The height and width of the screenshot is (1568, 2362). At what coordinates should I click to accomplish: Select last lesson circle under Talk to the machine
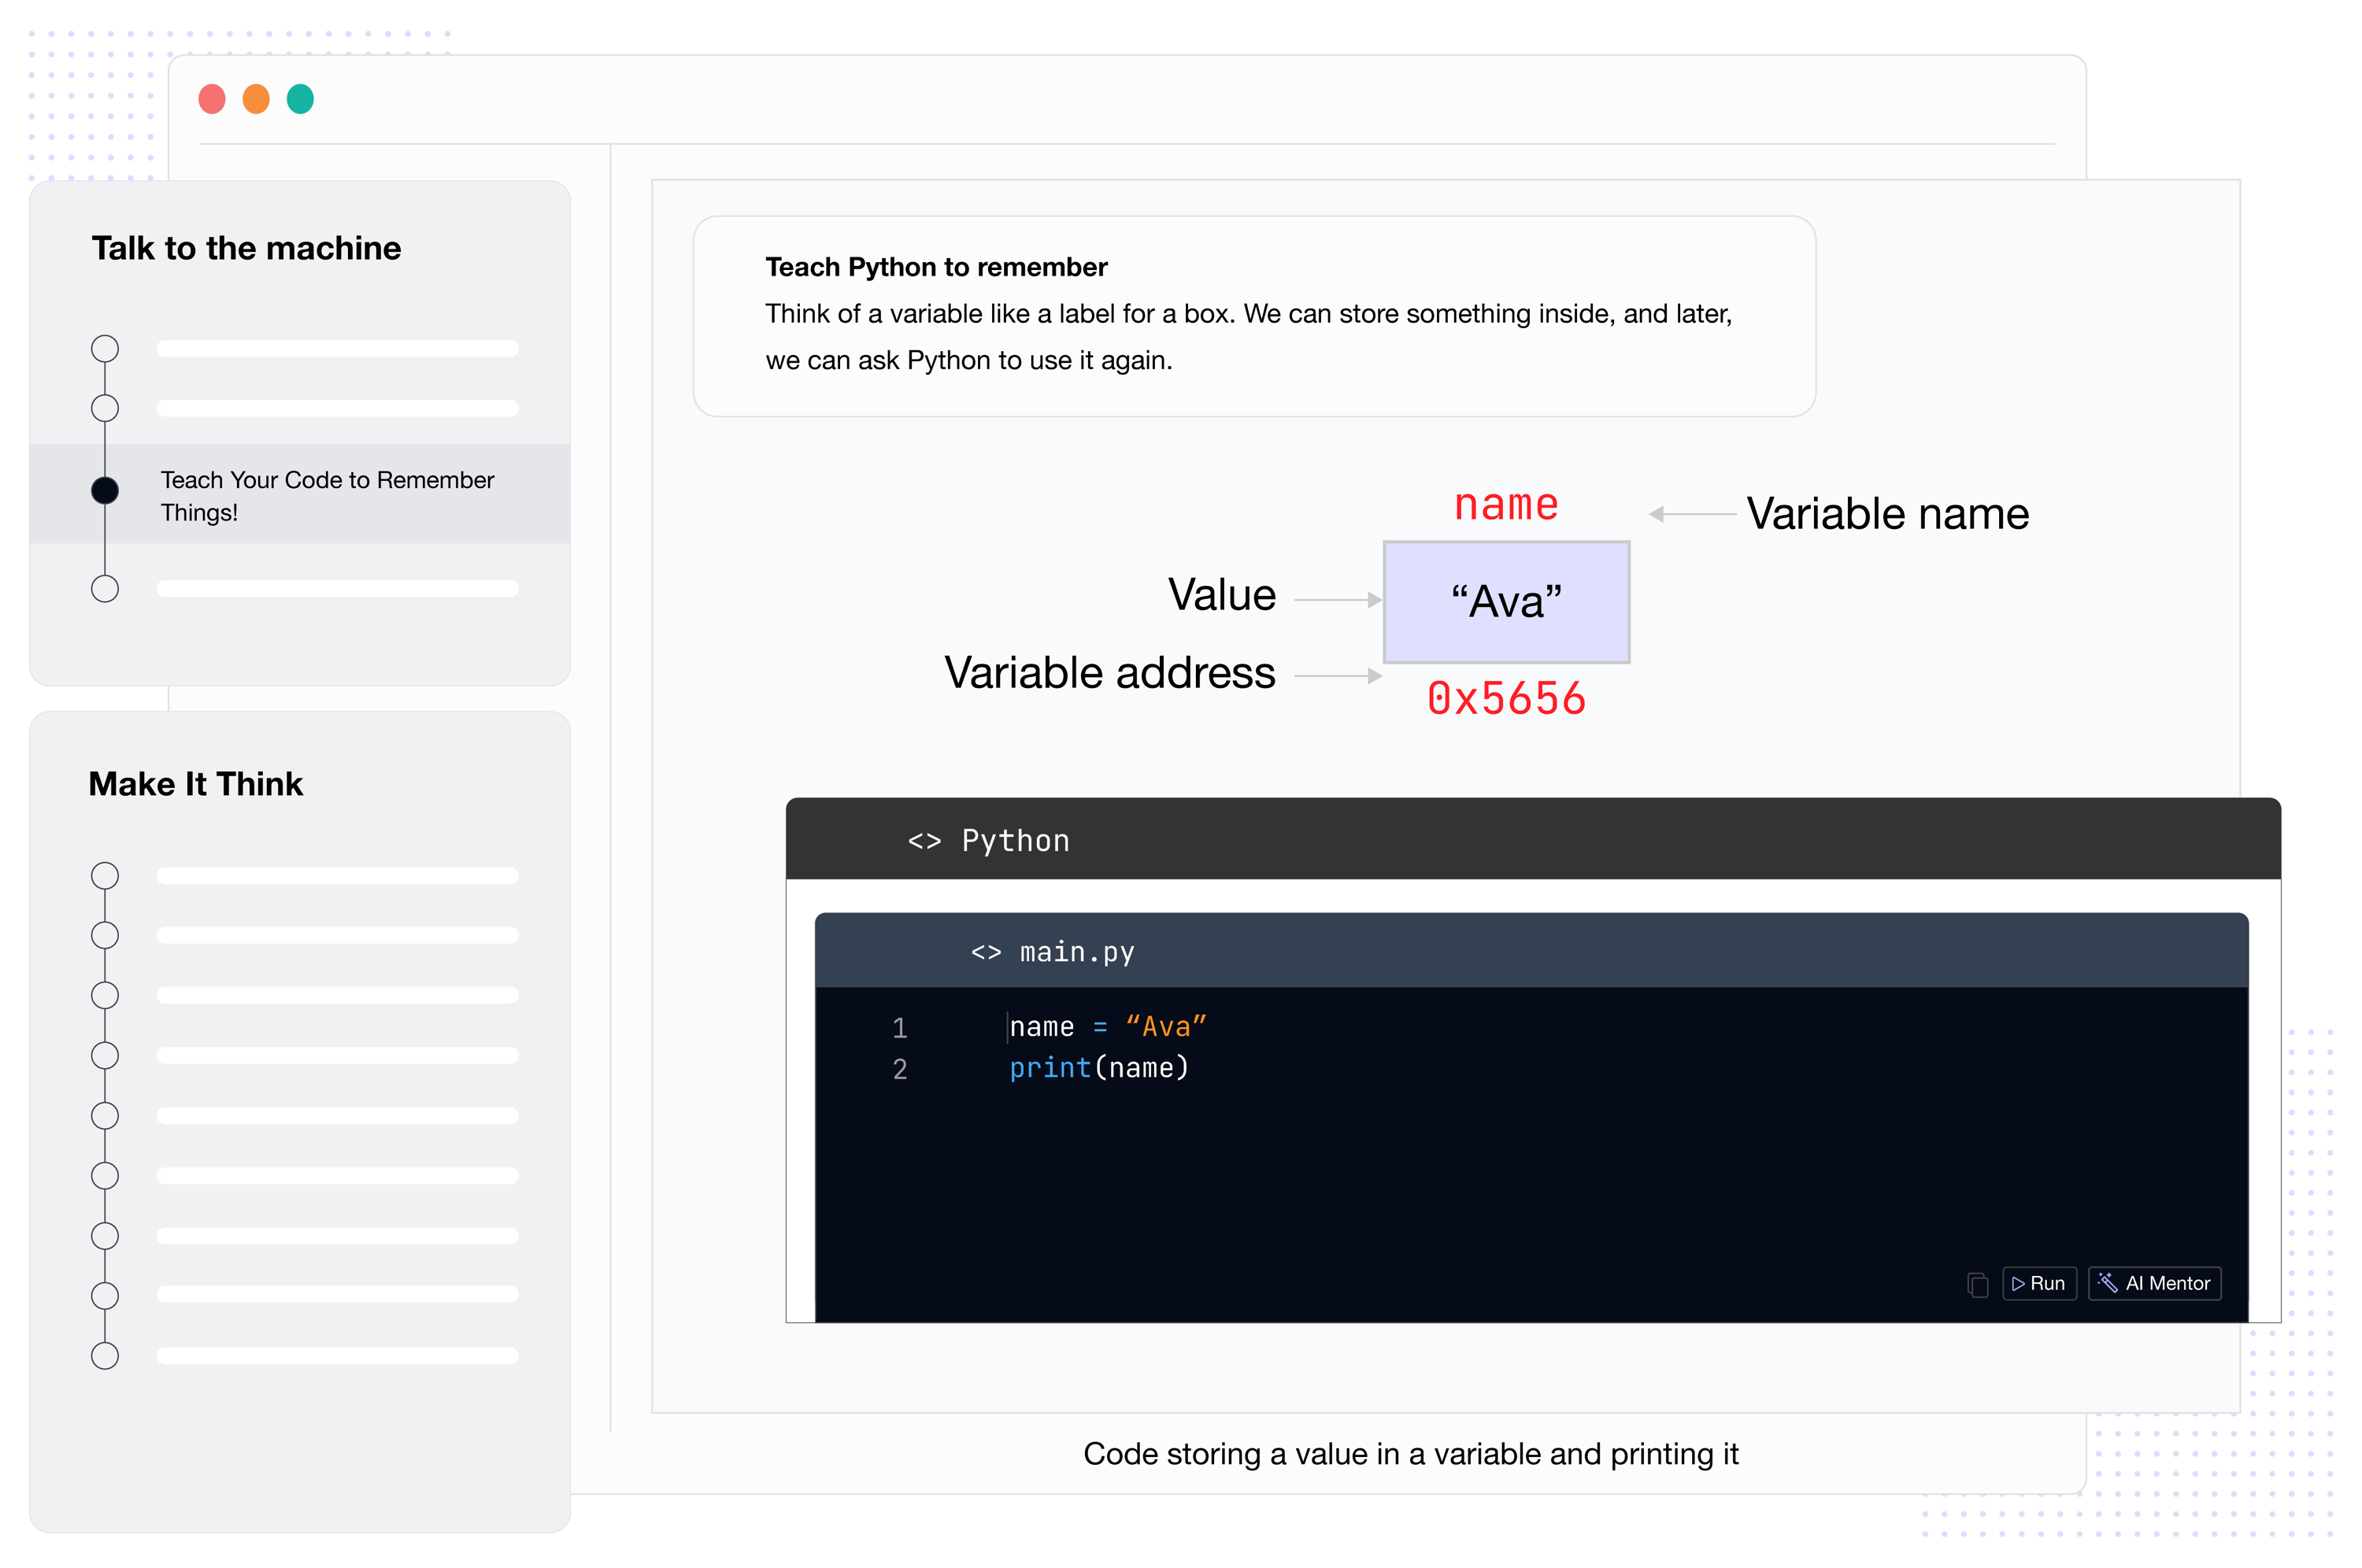coord(105,589)
